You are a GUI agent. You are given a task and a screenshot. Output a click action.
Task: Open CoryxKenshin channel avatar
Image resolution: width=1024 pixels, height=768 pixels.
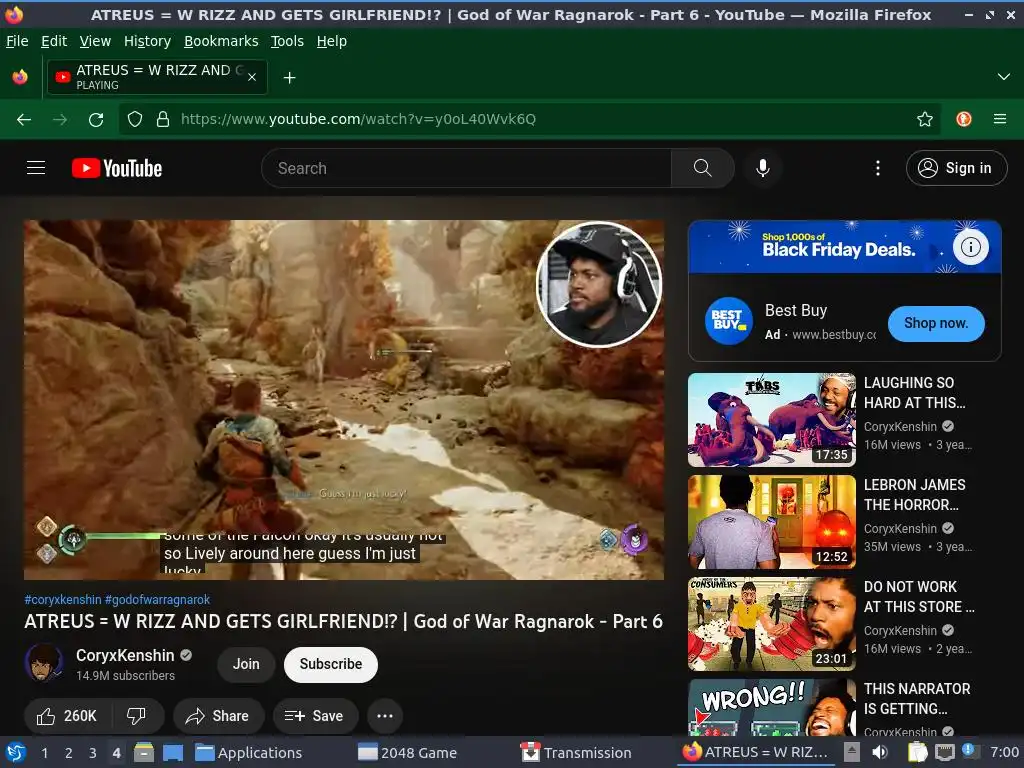coord(44,663)
